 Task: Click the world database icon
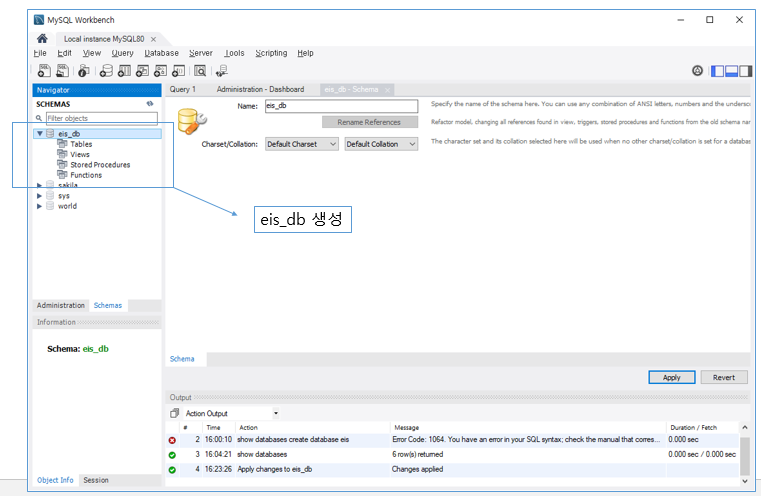50,206
